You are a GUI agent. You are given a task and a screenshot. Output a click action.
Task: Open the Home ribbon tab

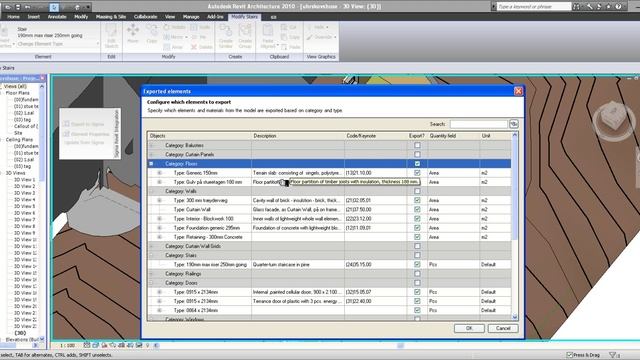click(x=13, y=17)
